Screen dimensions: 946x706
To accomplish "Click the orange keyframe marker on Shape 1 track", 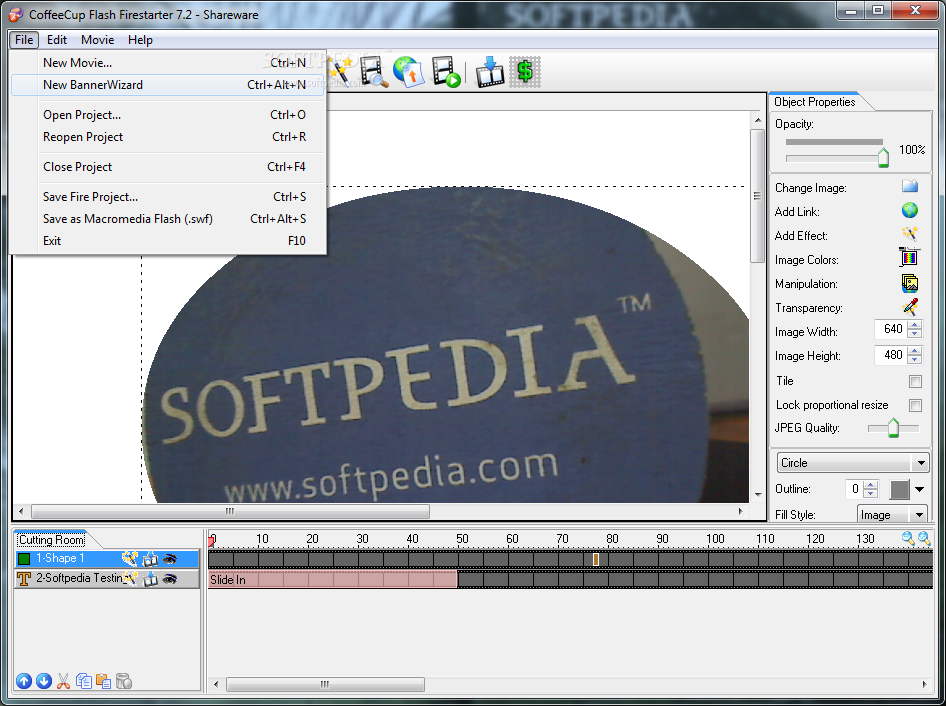I will (595, 559).
